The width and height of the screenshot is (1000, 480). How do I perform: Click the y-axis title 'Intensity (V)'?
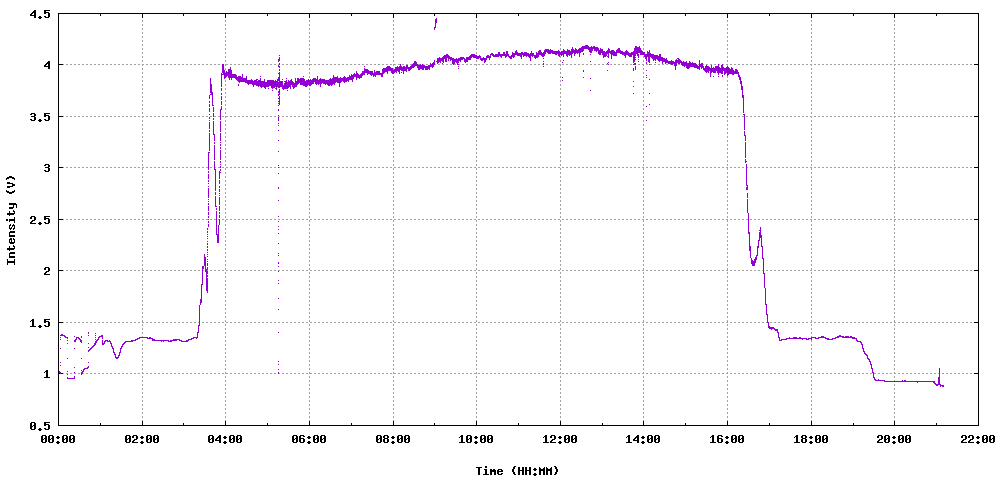pyautogui.click(x=11, y=219)
